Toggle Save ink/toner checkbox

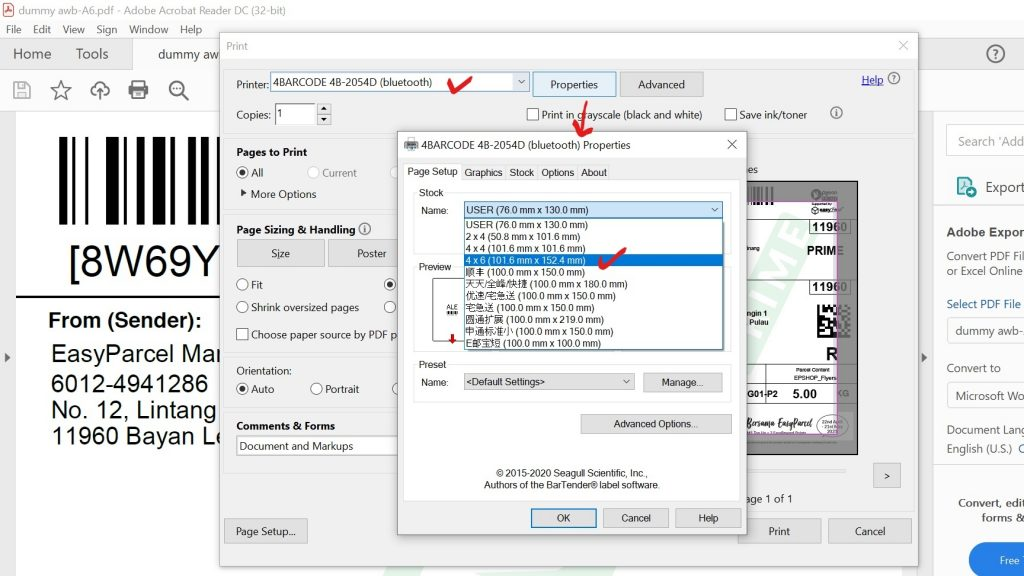[730, 114]
